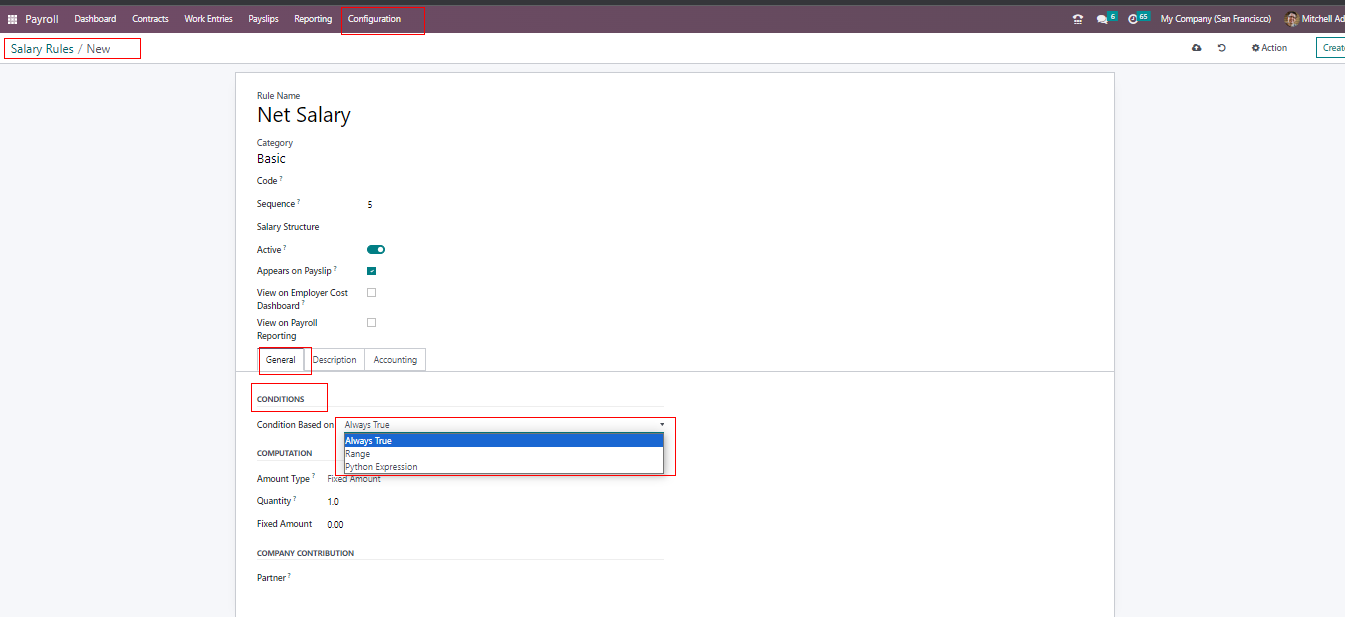
Task: Choose Range in the condition dropdown
Action: click(x=357, y=454)
